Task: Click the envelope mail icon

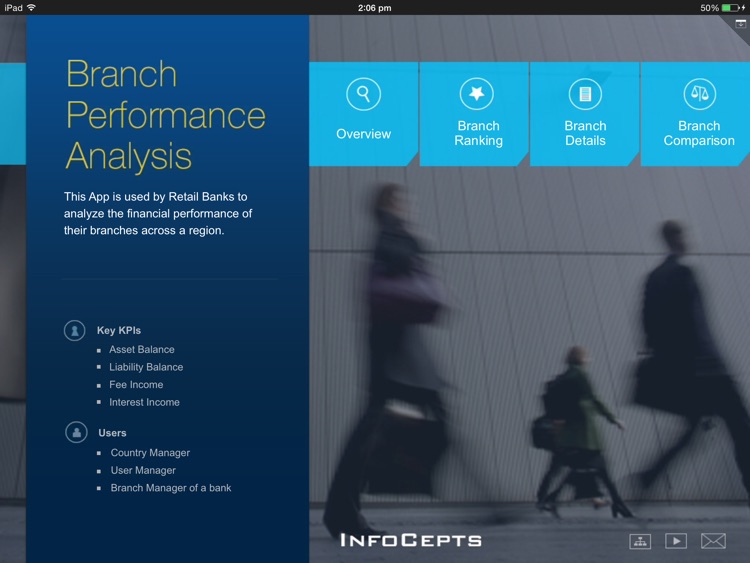Action: 713,541
